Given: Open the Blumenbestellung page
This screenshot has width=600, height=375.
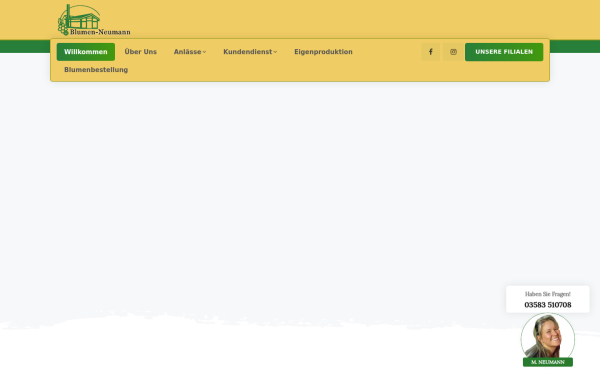Looking at the screenshot, I should [96, 70].
